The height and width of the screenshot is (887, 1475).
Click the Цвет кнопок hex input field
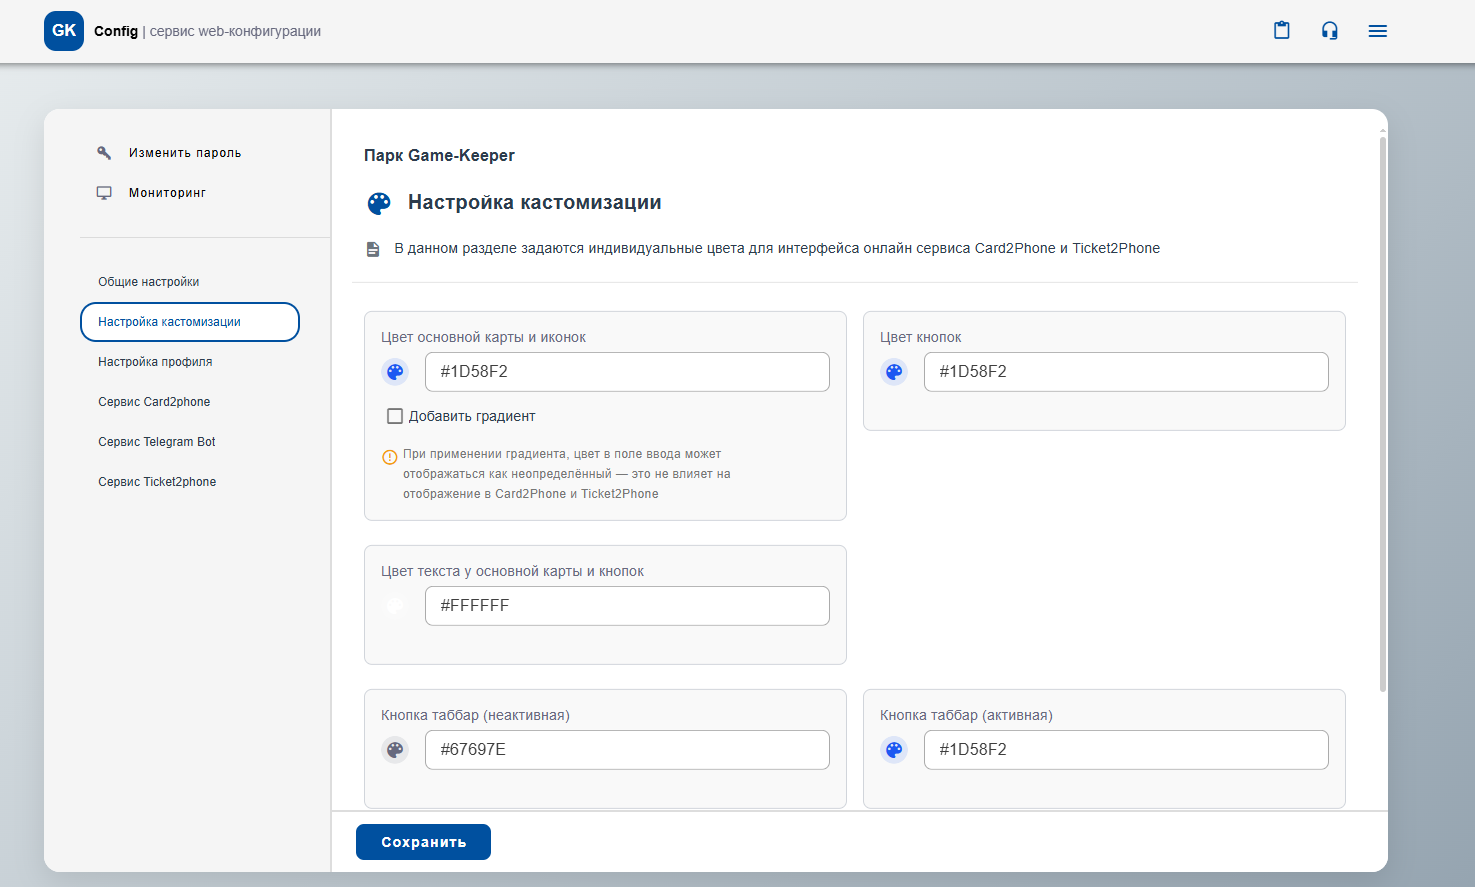[1126, 372]
